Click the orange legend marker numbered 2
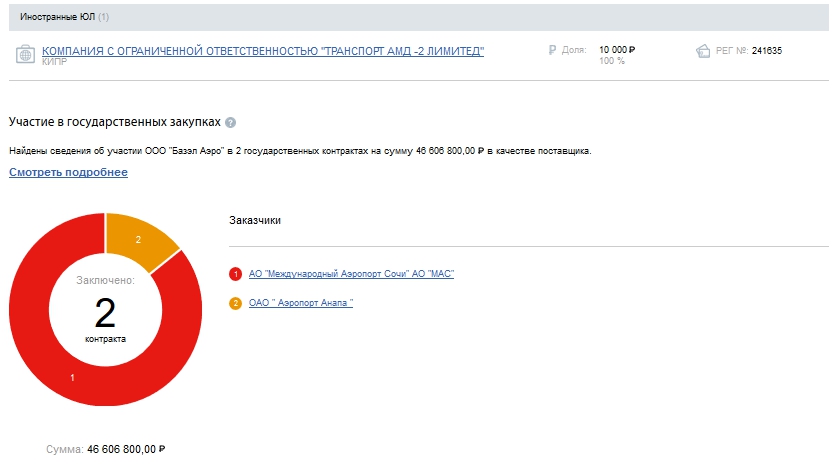 coord(235,303)
